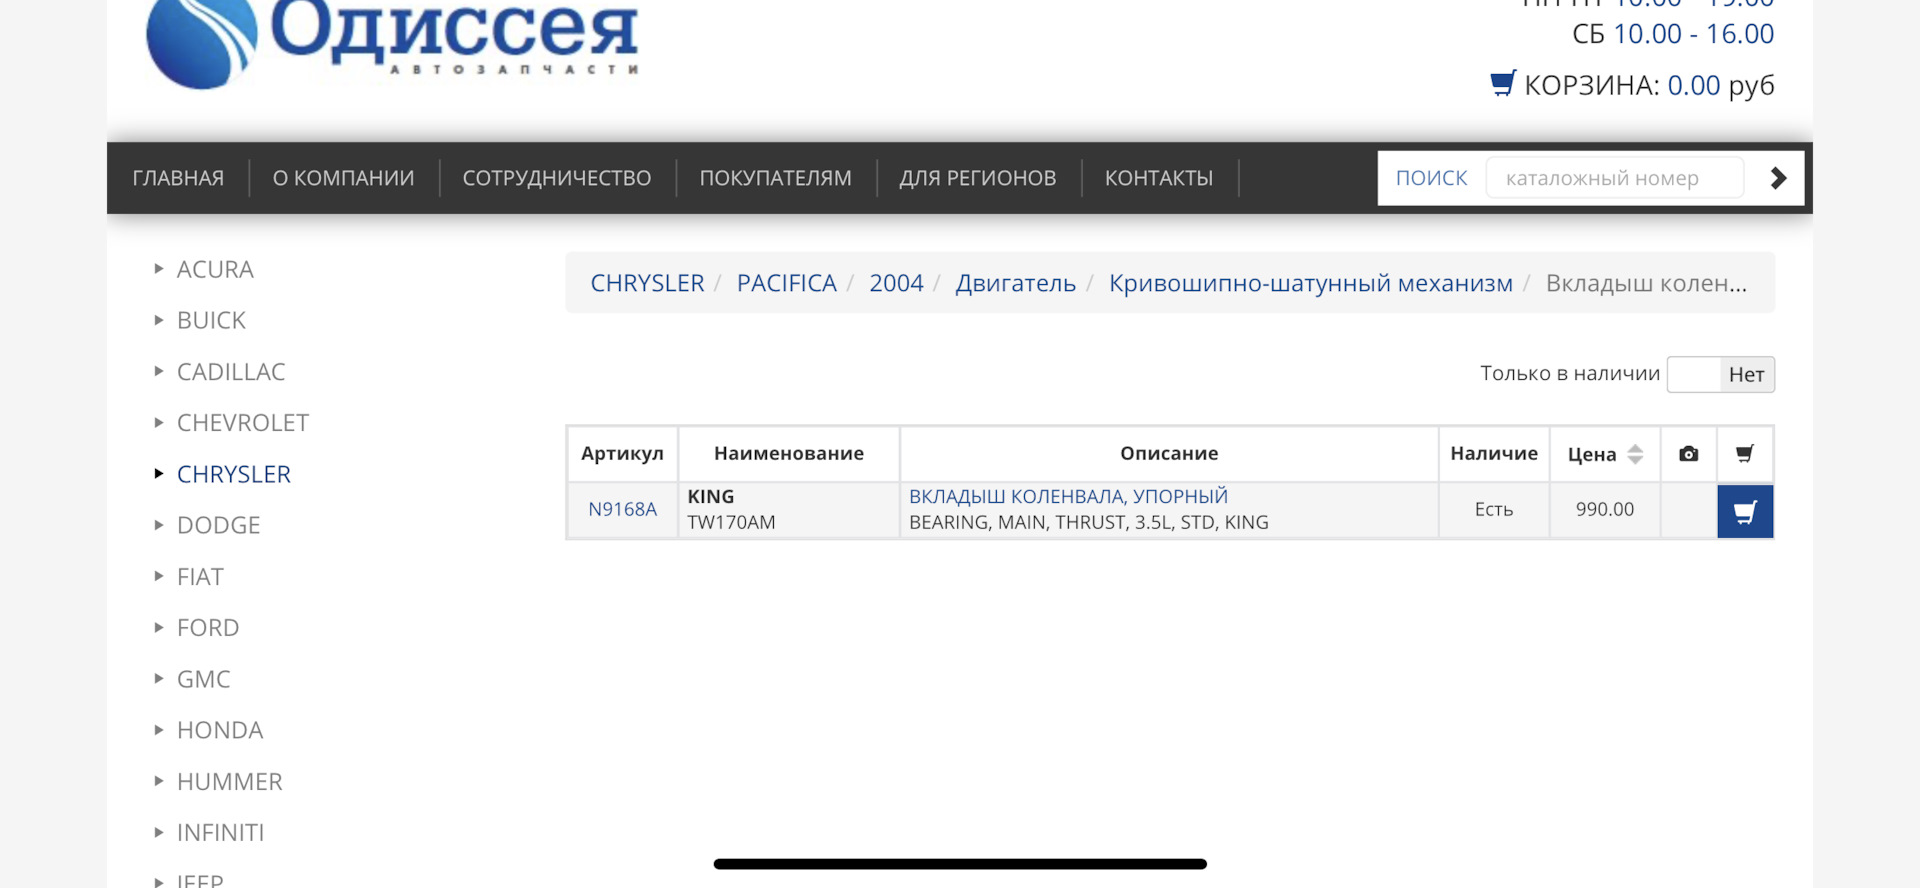The height and width of the screenshot is (888, 1920).
Task: Click the Двигатель breadcrumb link
Action: [x=1016, y=284]
